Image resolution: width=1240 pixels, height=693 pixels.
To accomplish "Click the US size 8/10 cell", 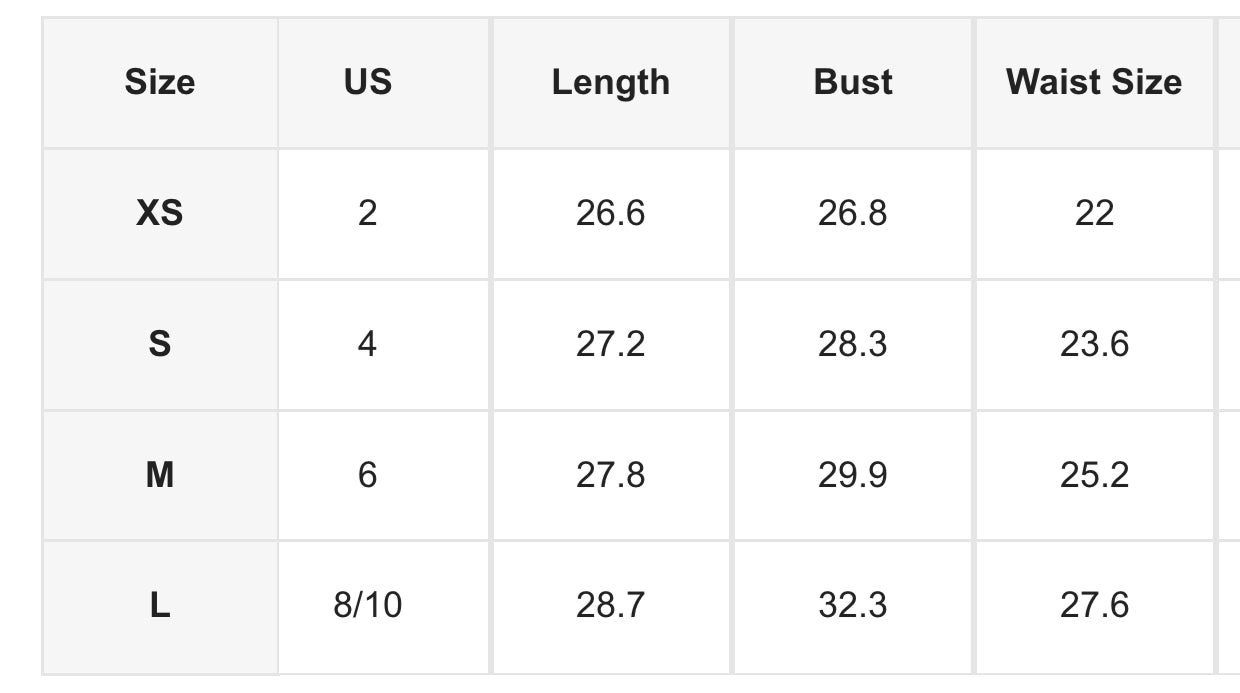I will click(x=368, y=606).
